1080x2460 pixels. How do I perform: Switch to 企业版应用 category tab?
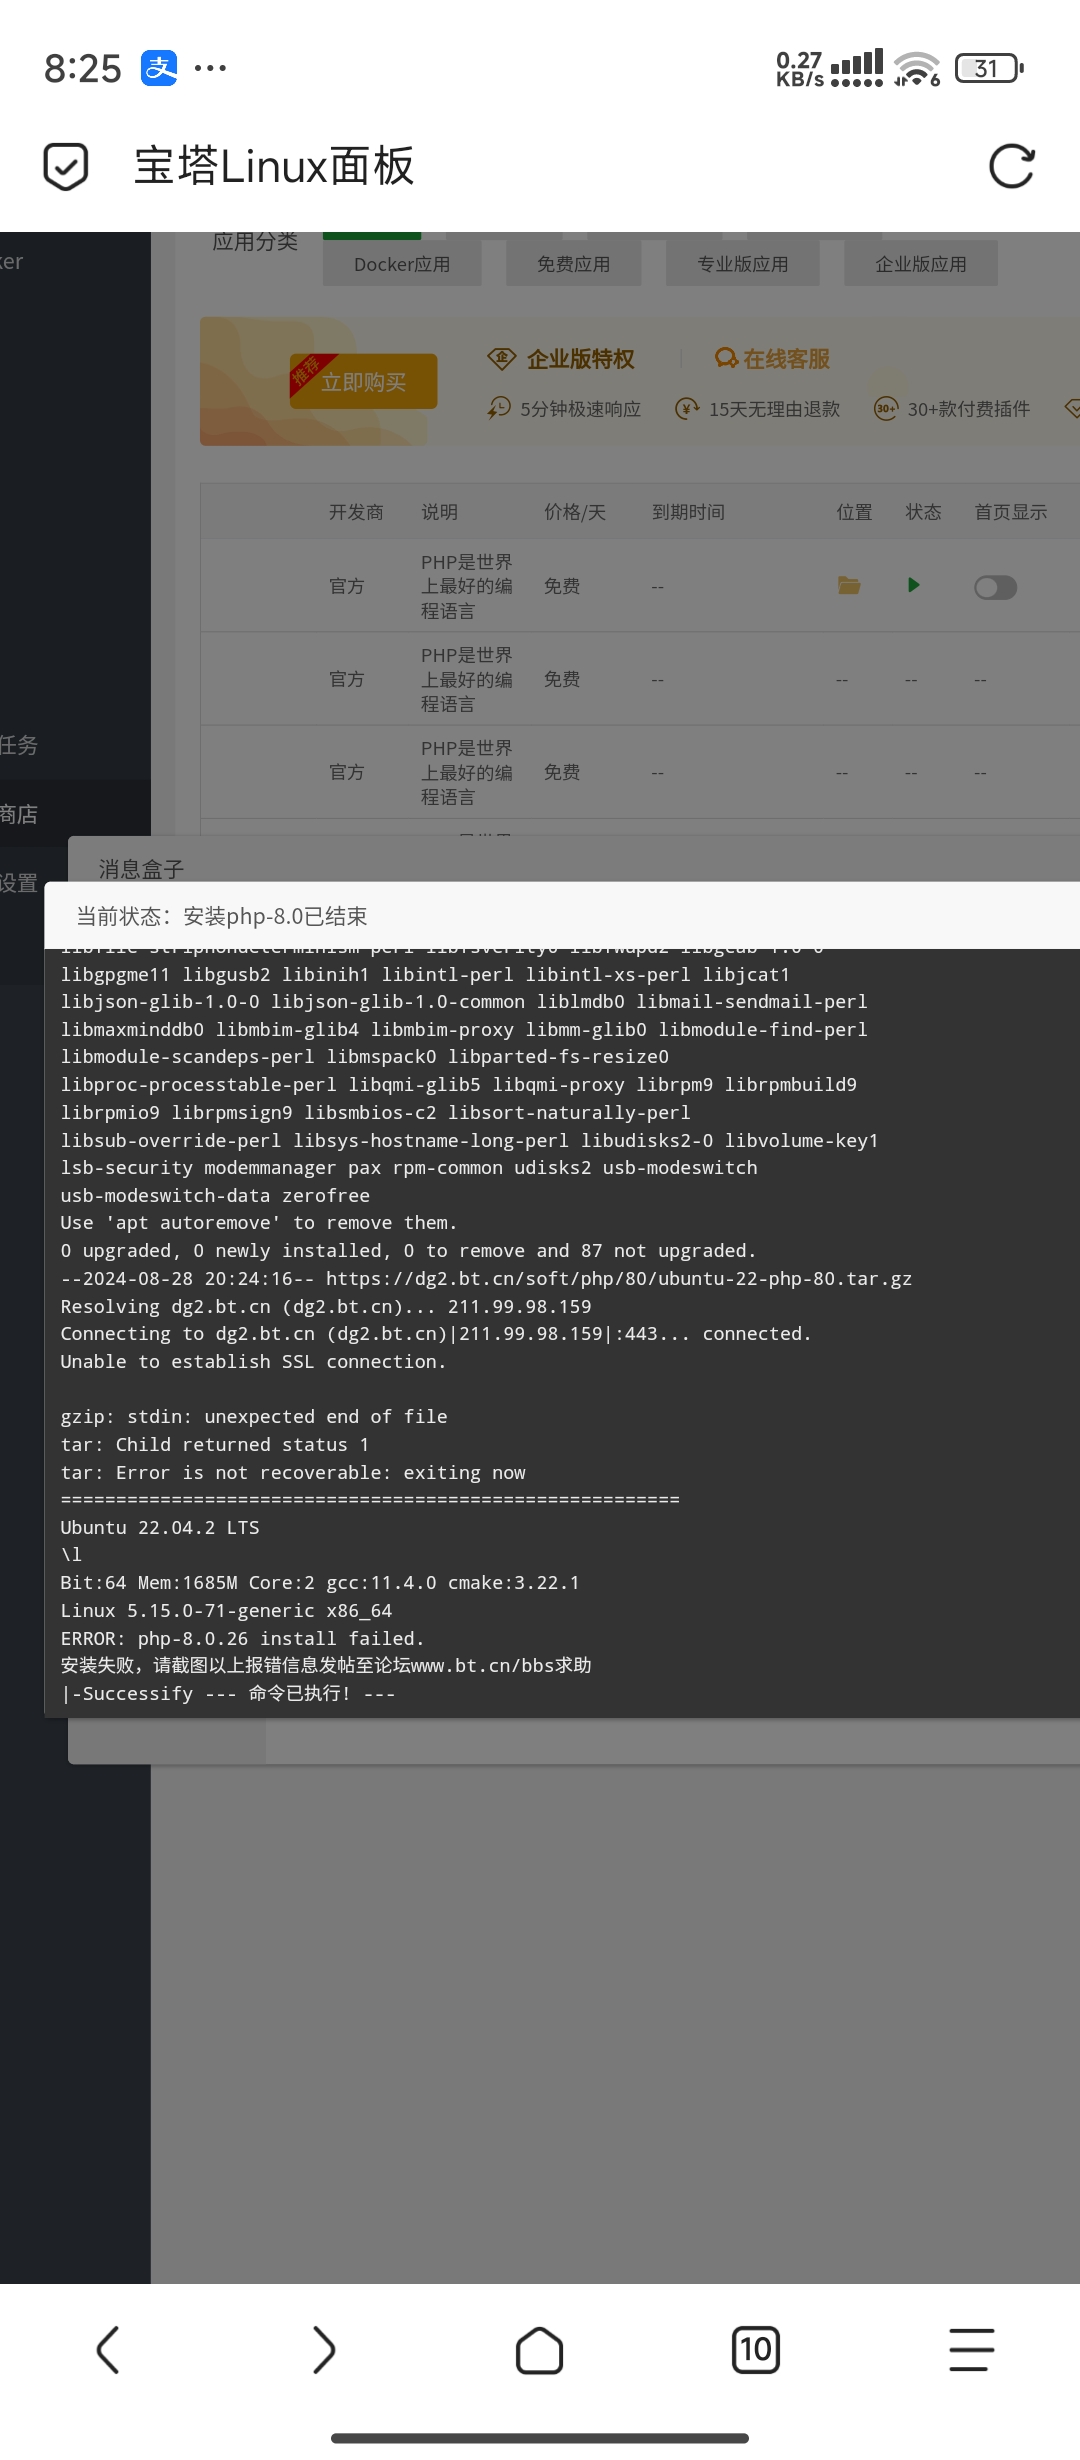tap(921, 264)
